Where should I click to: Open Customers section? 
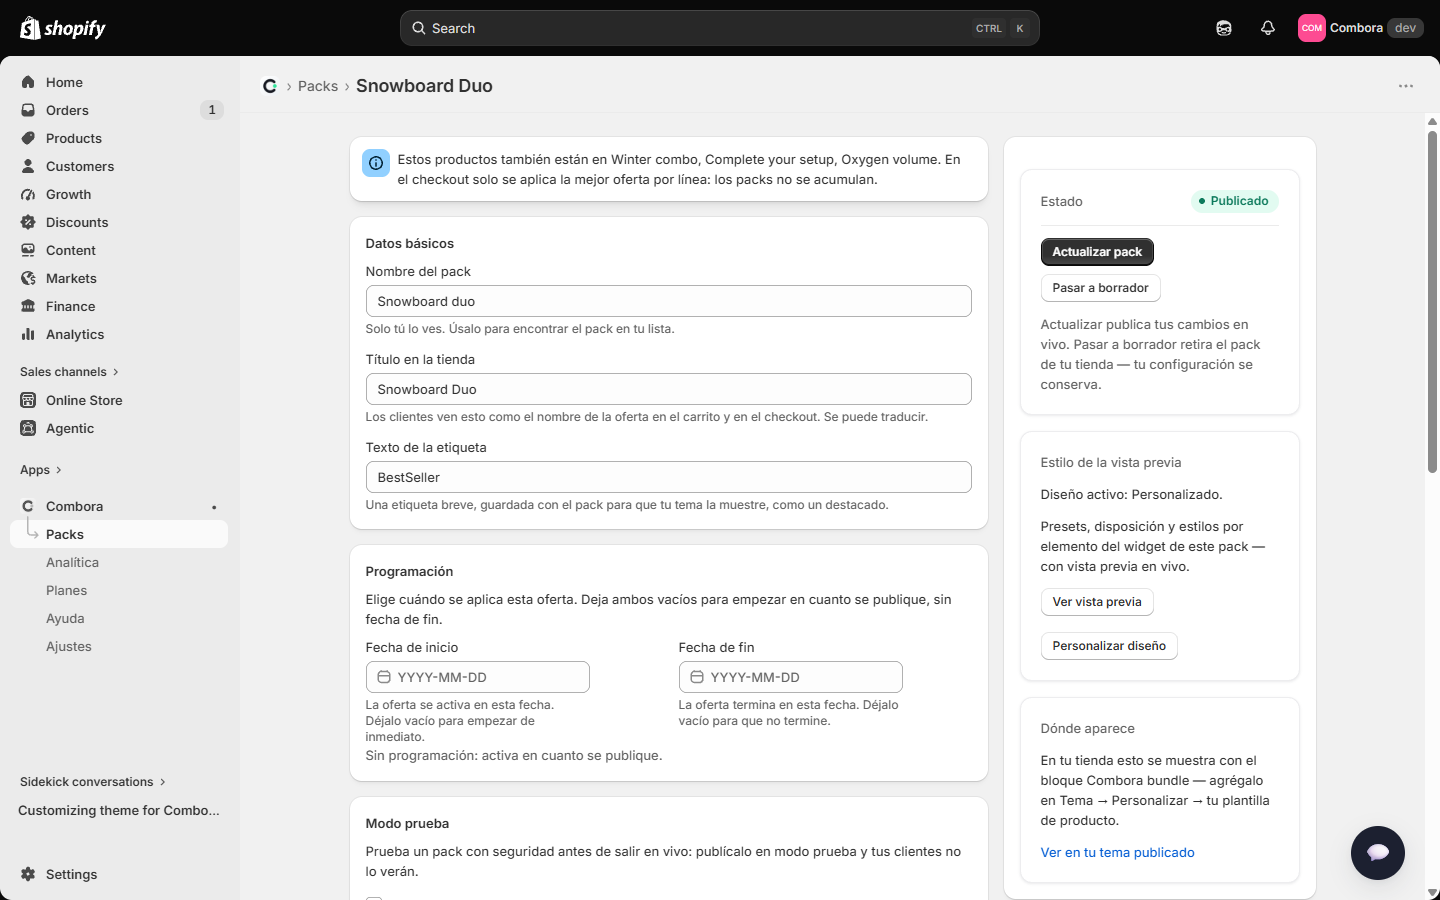pos(120,166)
